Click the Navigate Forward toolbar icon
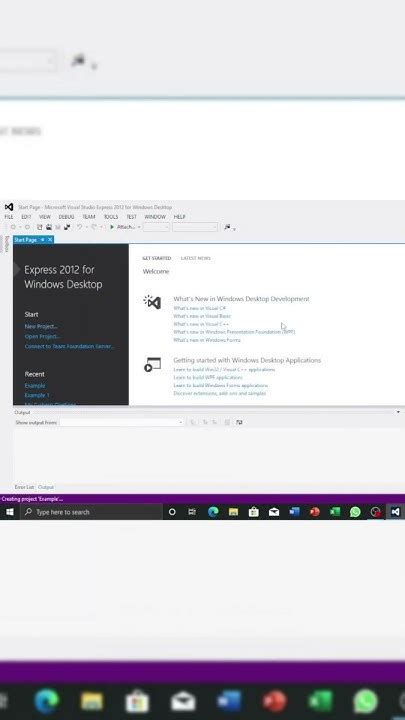This screenshot has height=720, width=405. (27, 227)
